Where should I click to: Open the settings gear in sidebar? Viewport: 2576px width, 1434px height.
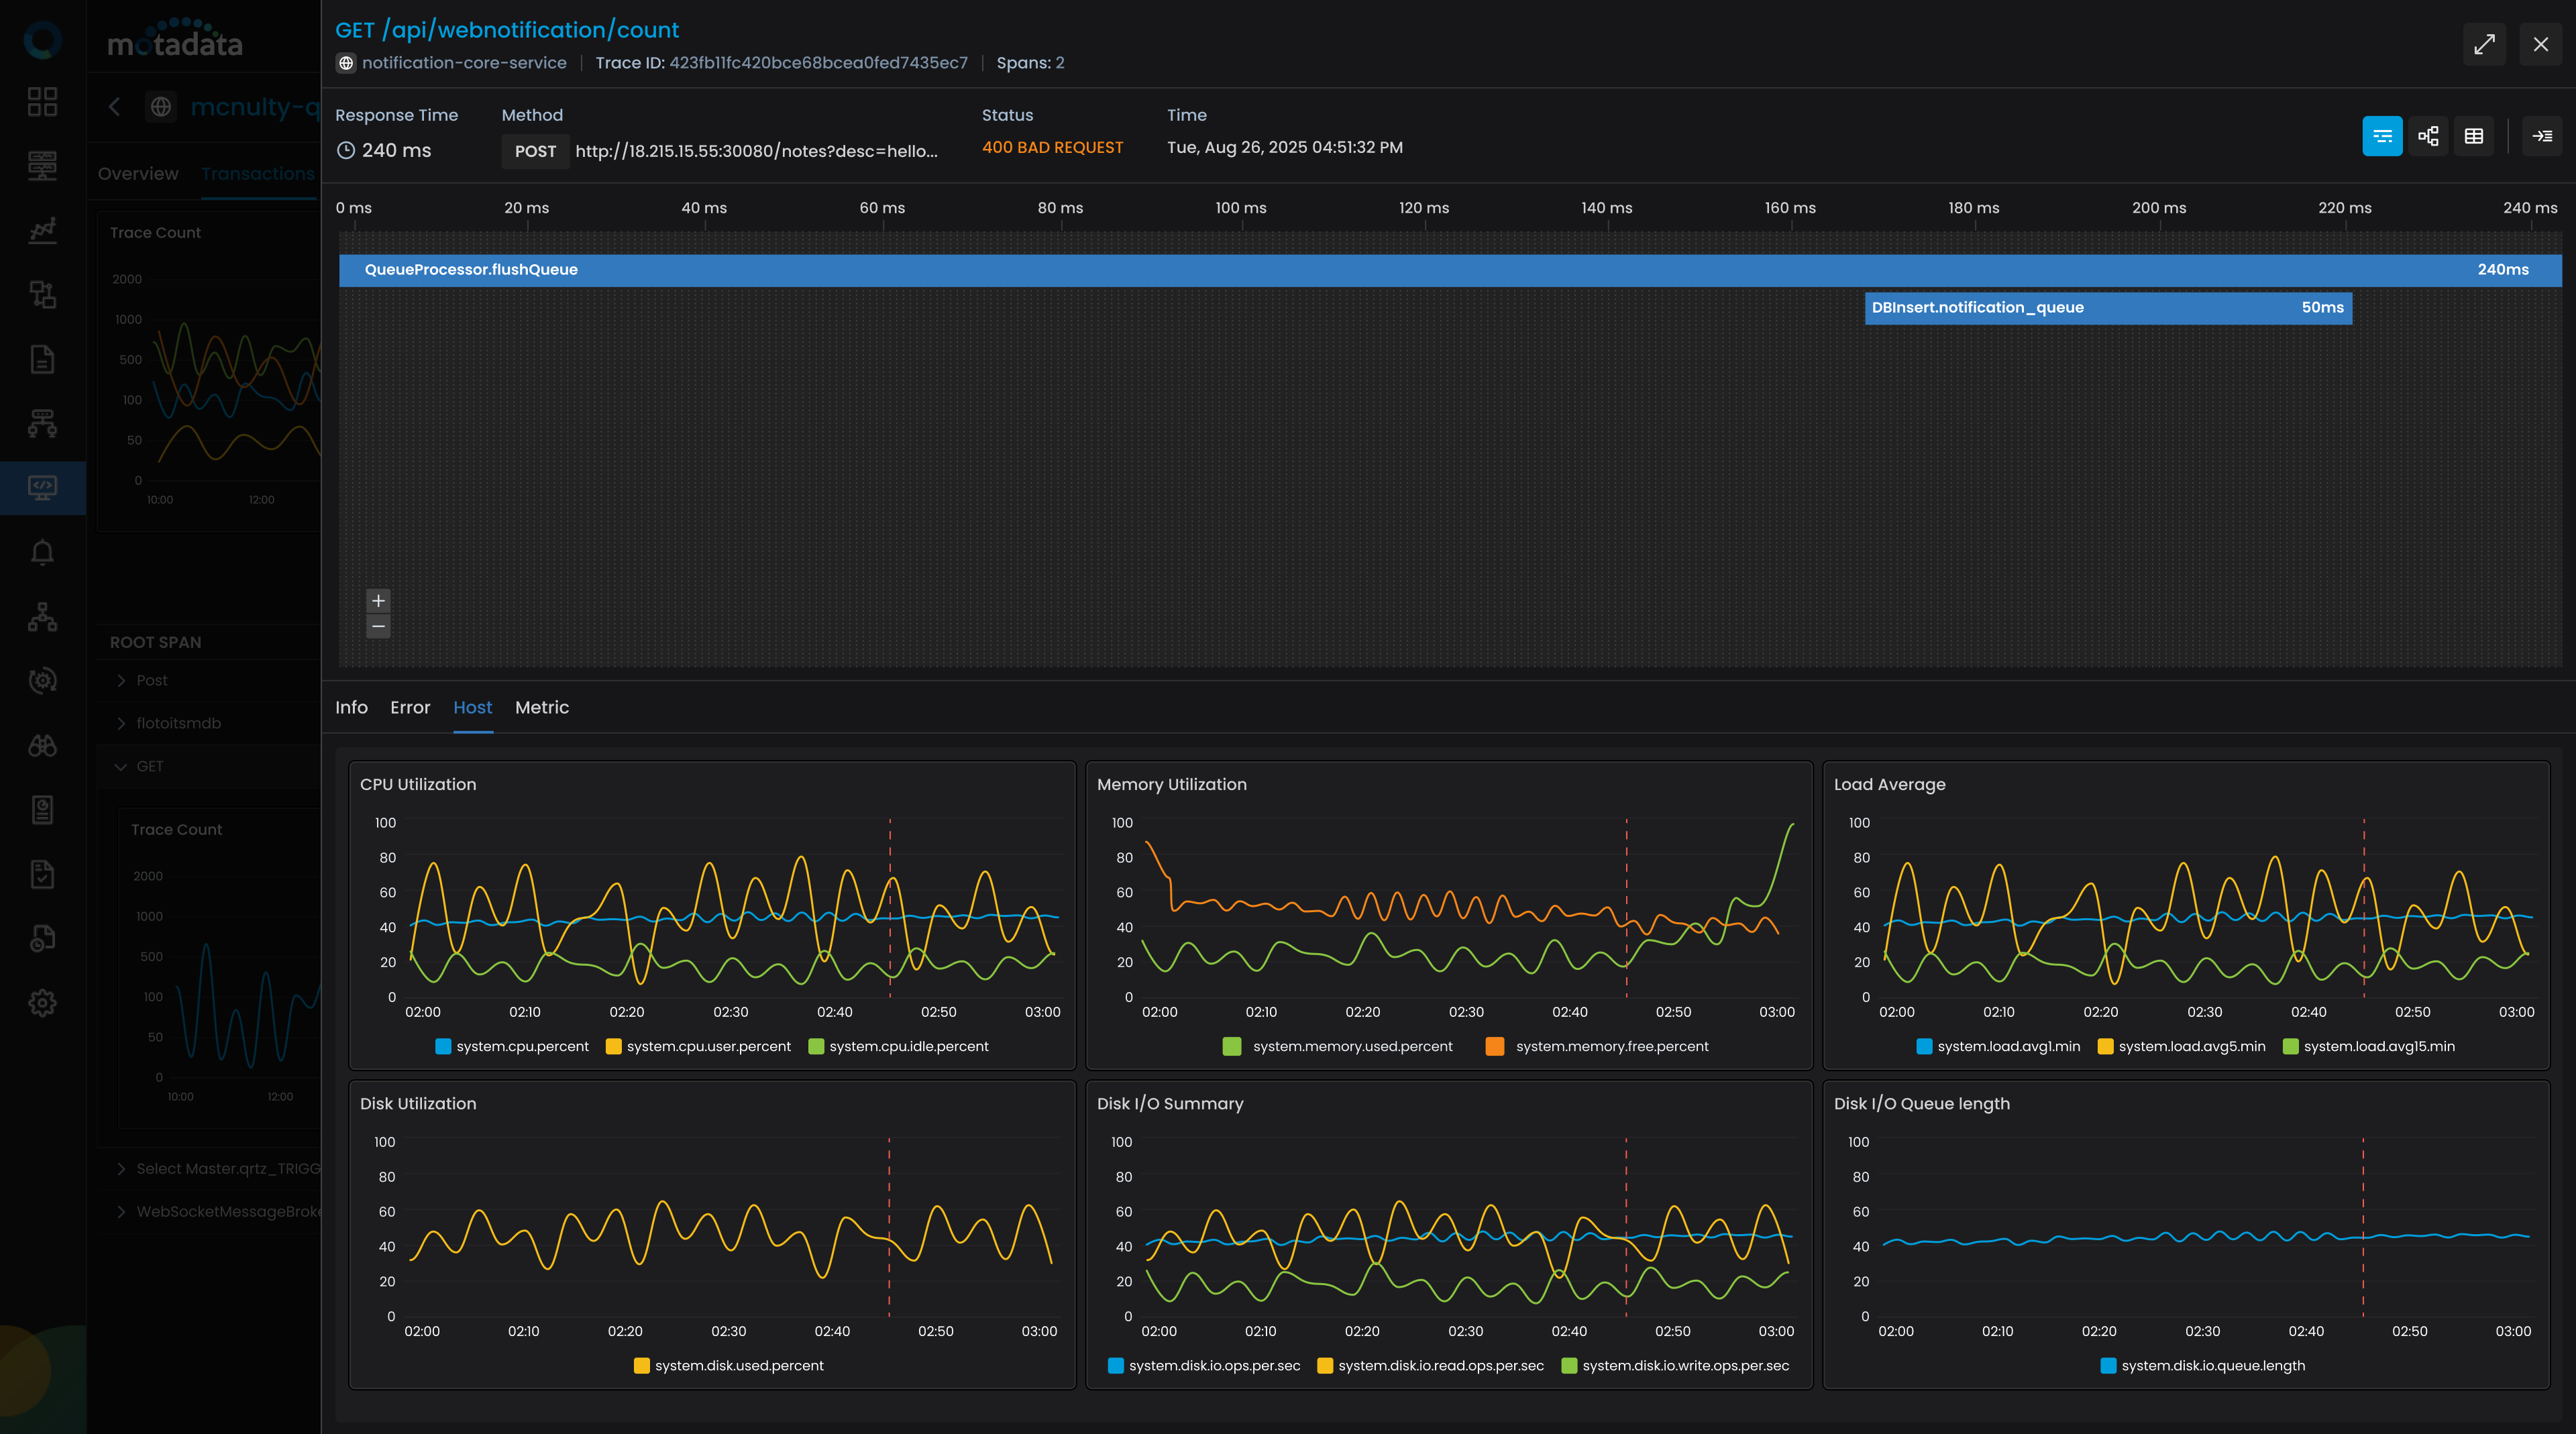point(42,1003)
